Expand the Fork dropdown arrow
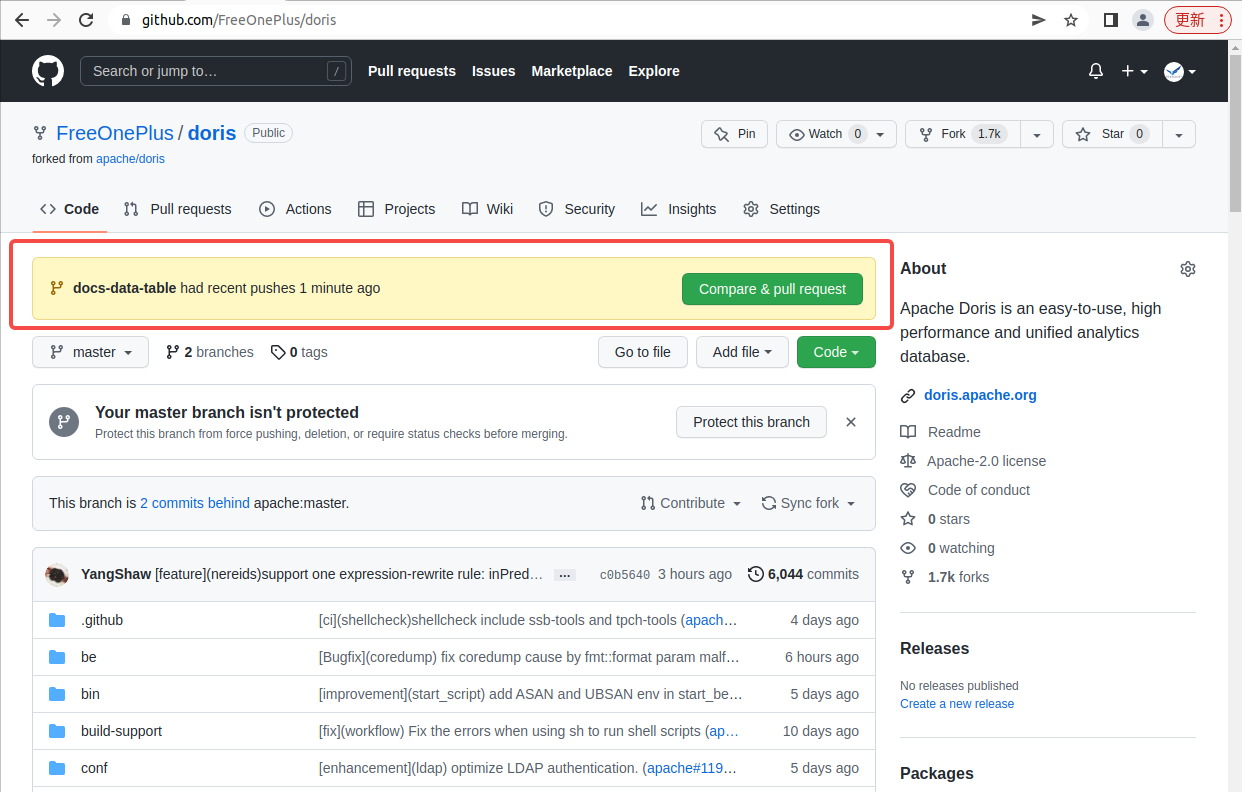Viewport: 1242px width, 792px height. pyautogui.click(x=1036, y=134)
